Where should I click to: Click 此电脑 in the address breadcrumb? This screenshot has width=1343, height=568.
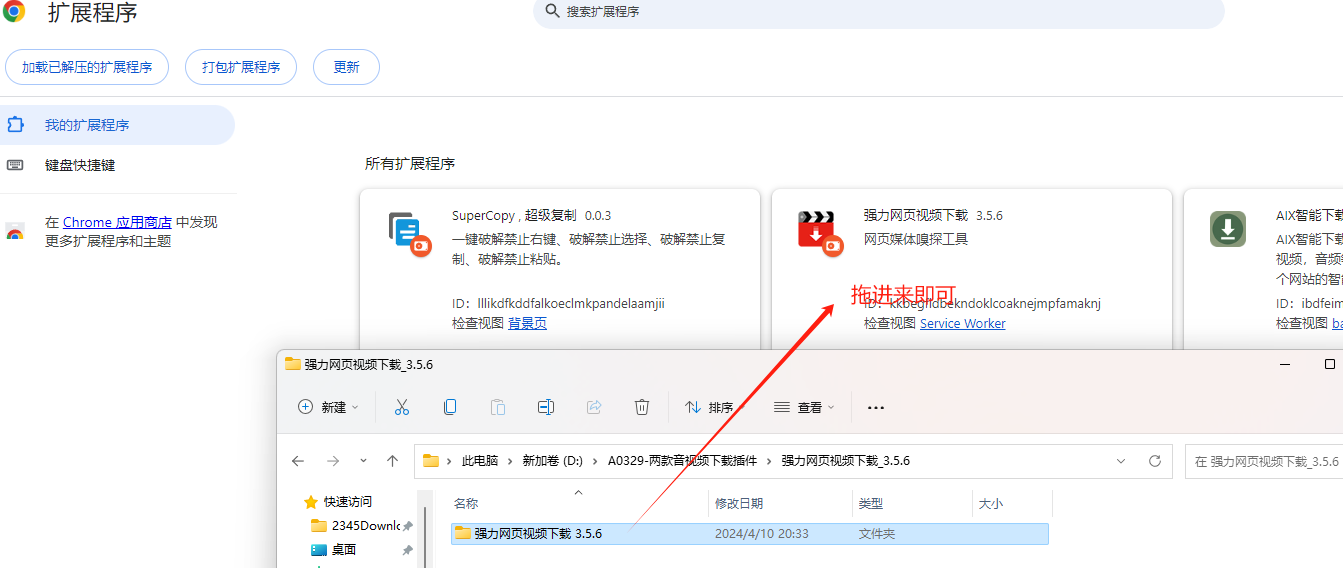pyautogui.click(x=479, y=461)
